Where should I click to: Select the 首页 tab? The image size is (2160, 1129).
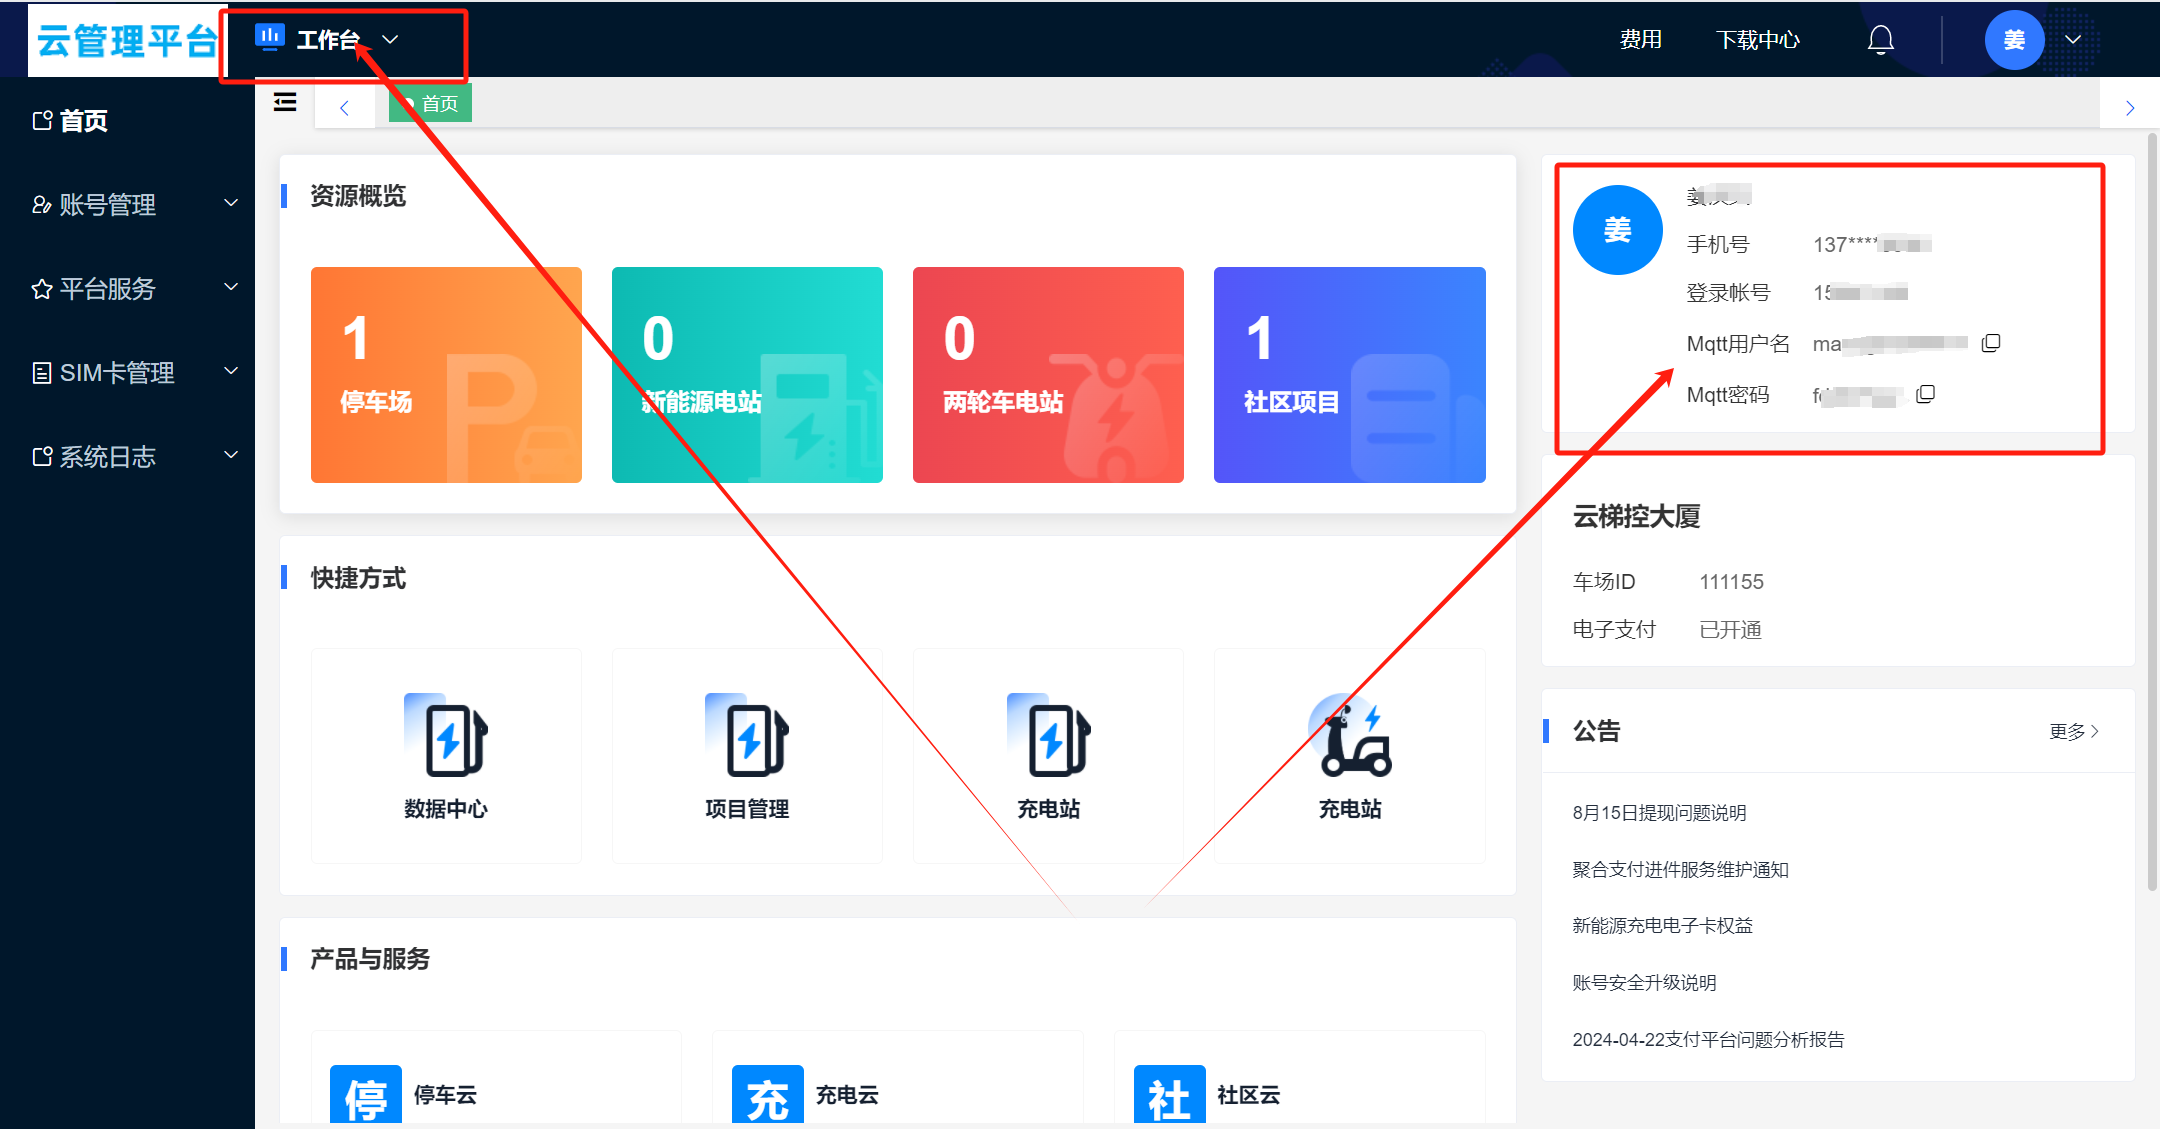click(431, 104)
